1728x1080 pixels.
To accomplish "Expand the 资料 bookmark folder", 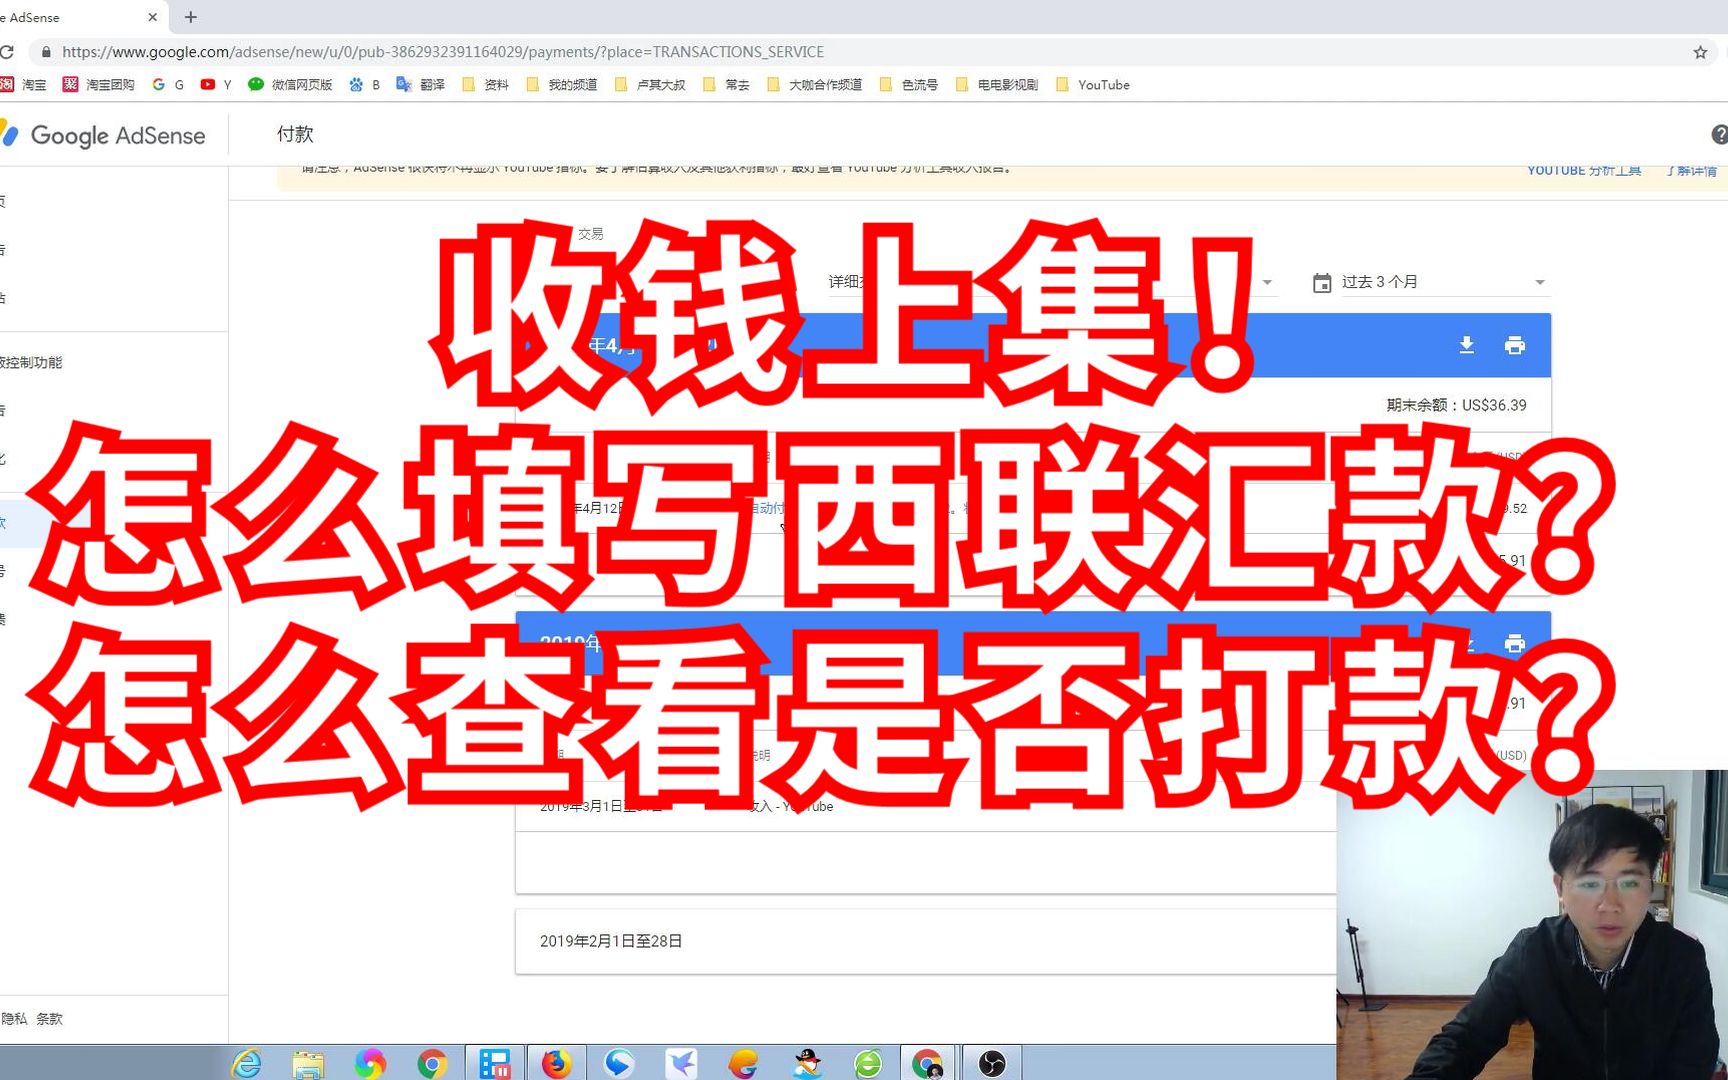I will pos(486,85).
